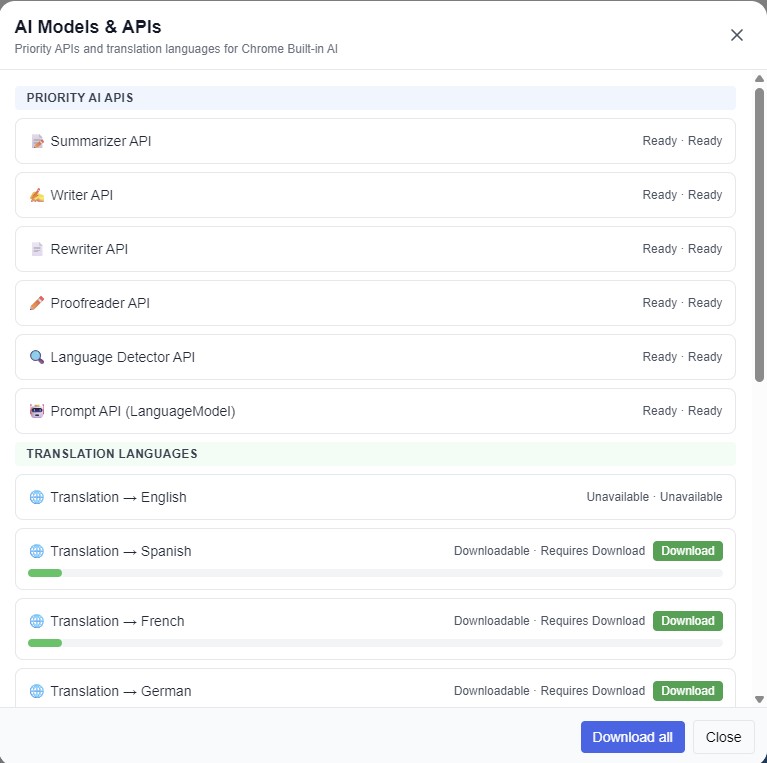Select the Proofreader API label

[x=100, y=303]
